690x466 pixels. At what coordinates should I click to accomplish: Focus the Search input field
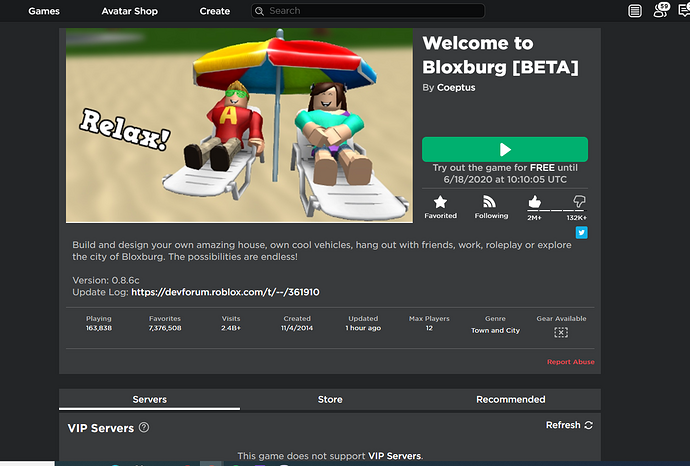368,11
